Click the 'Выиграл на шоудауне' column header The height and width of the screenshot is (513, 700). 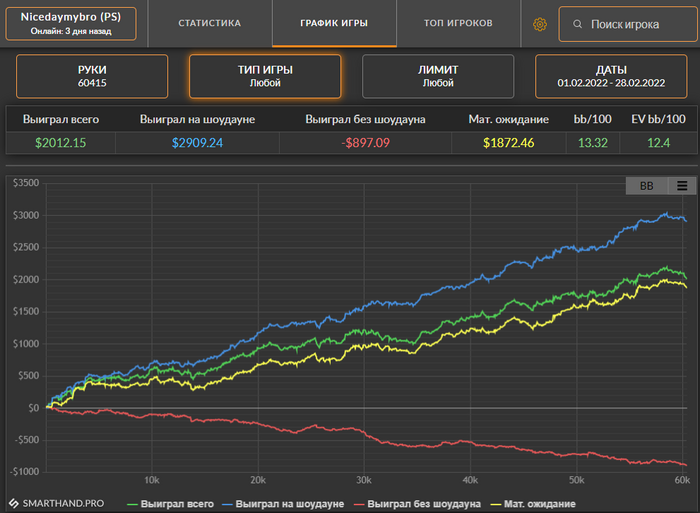(197, 119)
